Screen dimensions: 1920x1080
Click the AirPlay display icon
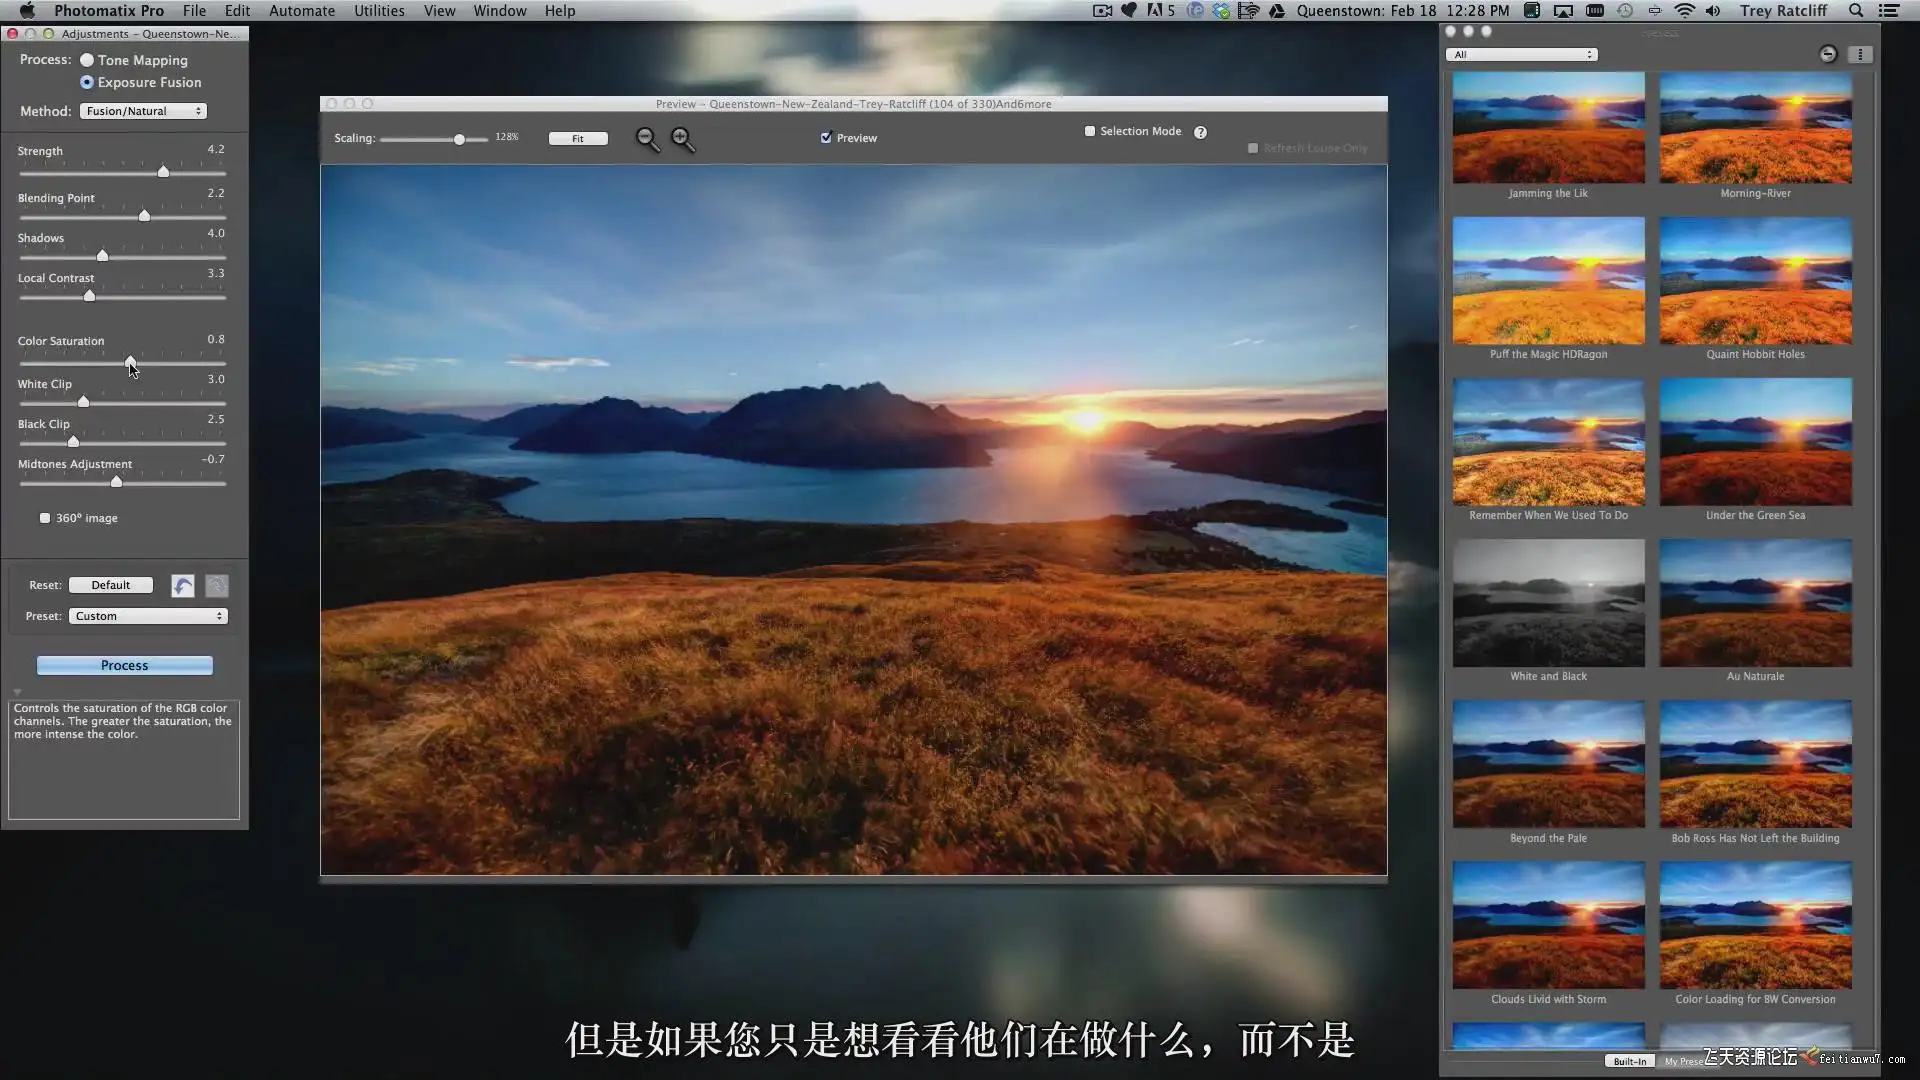click(x=1563, y=11)
